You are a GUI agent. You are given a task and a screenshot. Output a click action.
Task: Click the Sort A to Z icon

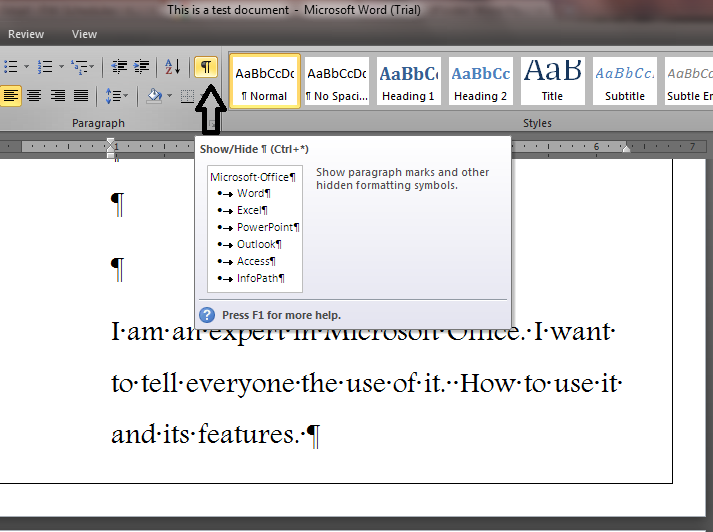[x=172, y=66]
